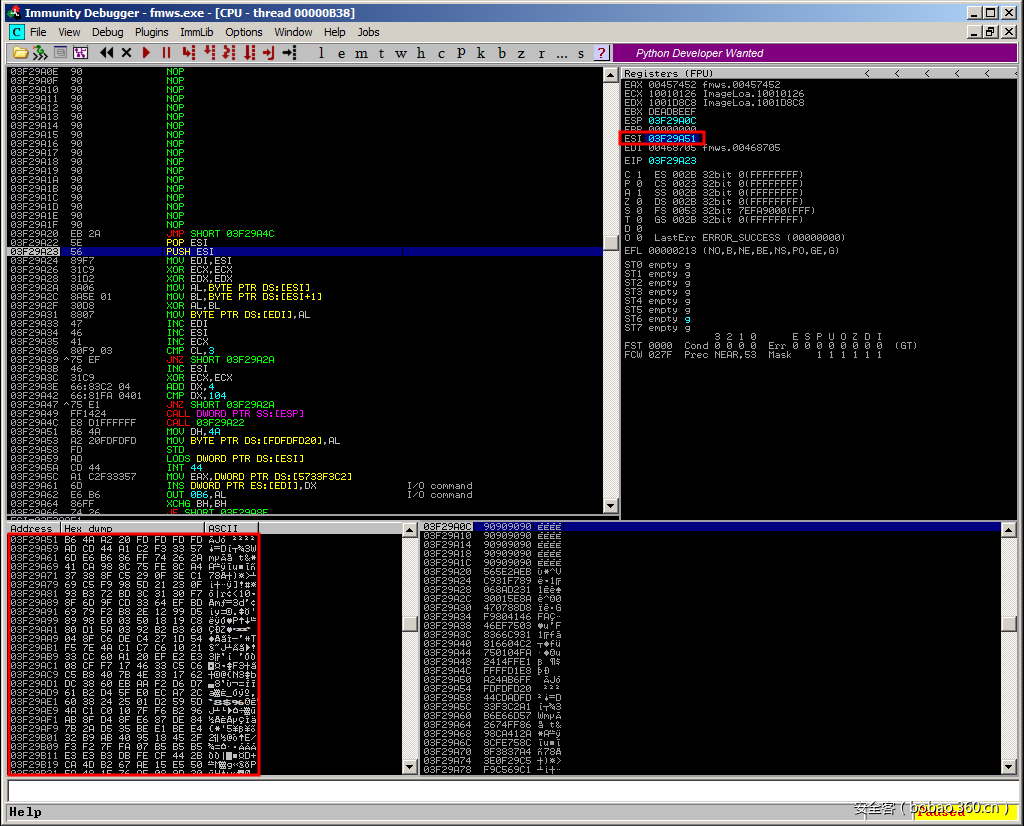Screen dimensions: 1024x826
Task: Close the debugged program with X icon
Action: [127, 53]
